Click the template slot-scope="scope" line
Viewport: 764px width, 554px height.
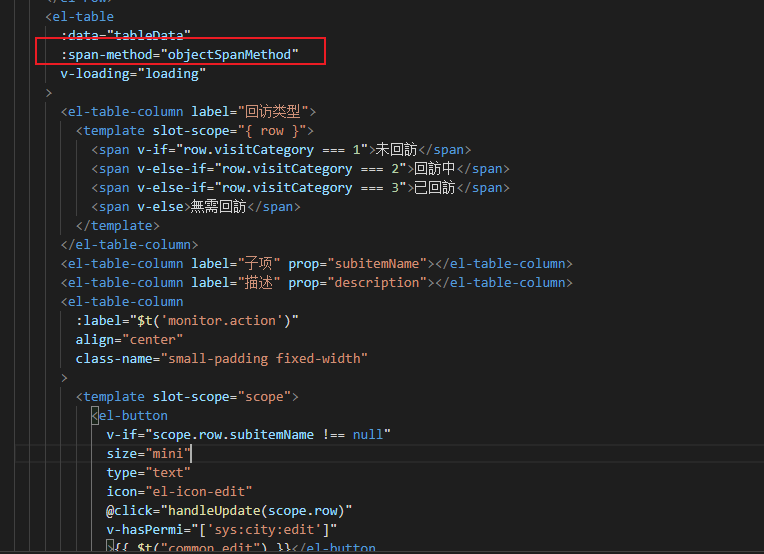click(187, 397)
